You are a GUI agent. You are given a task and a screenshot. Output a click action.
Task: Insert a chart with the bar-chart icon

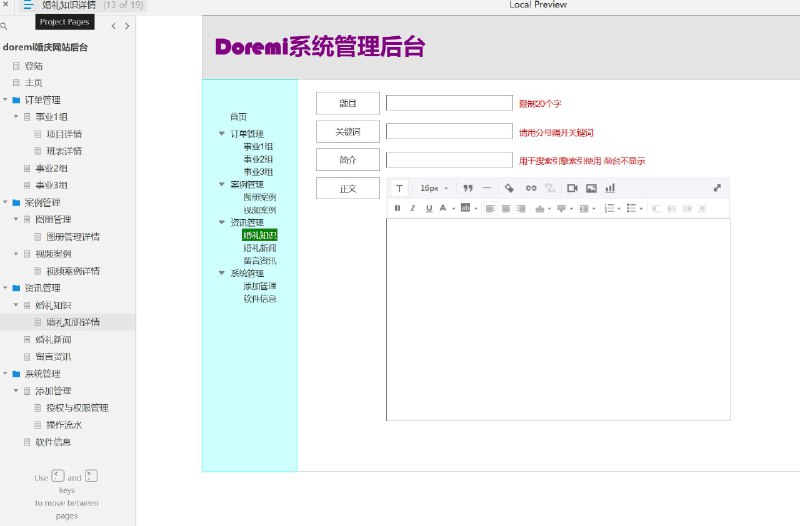click(x=610, y=188)
